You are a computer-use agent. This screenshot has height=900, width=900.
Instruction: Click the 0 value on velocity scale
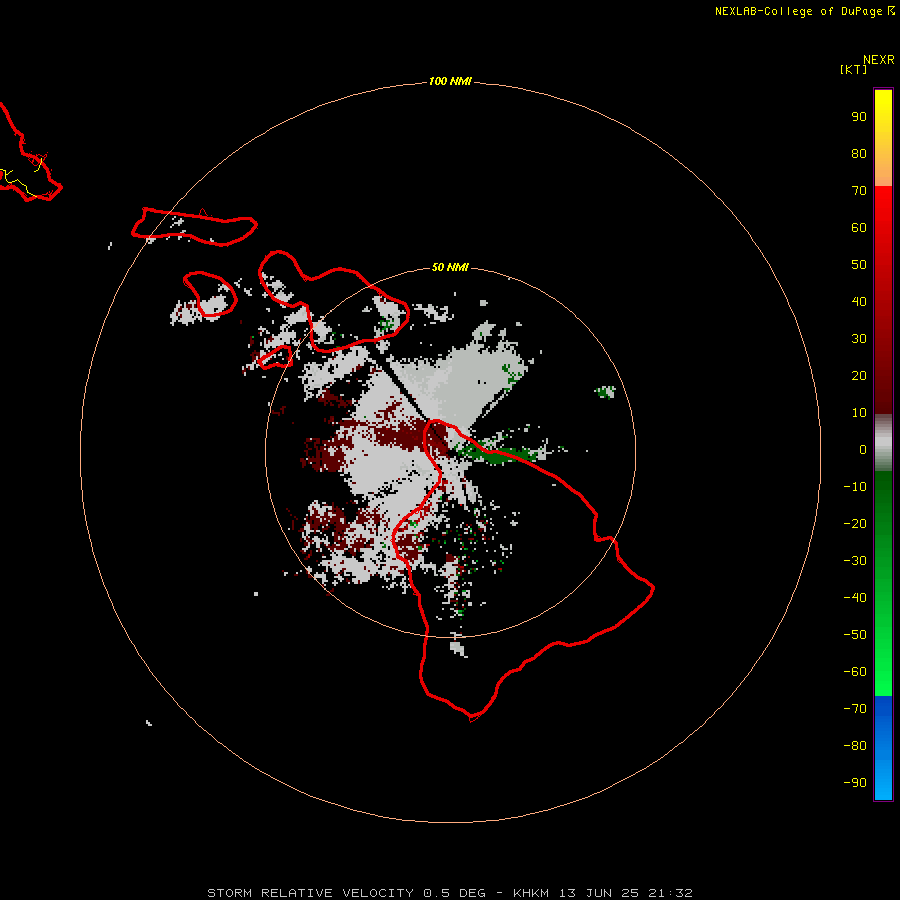coord(863,450)
